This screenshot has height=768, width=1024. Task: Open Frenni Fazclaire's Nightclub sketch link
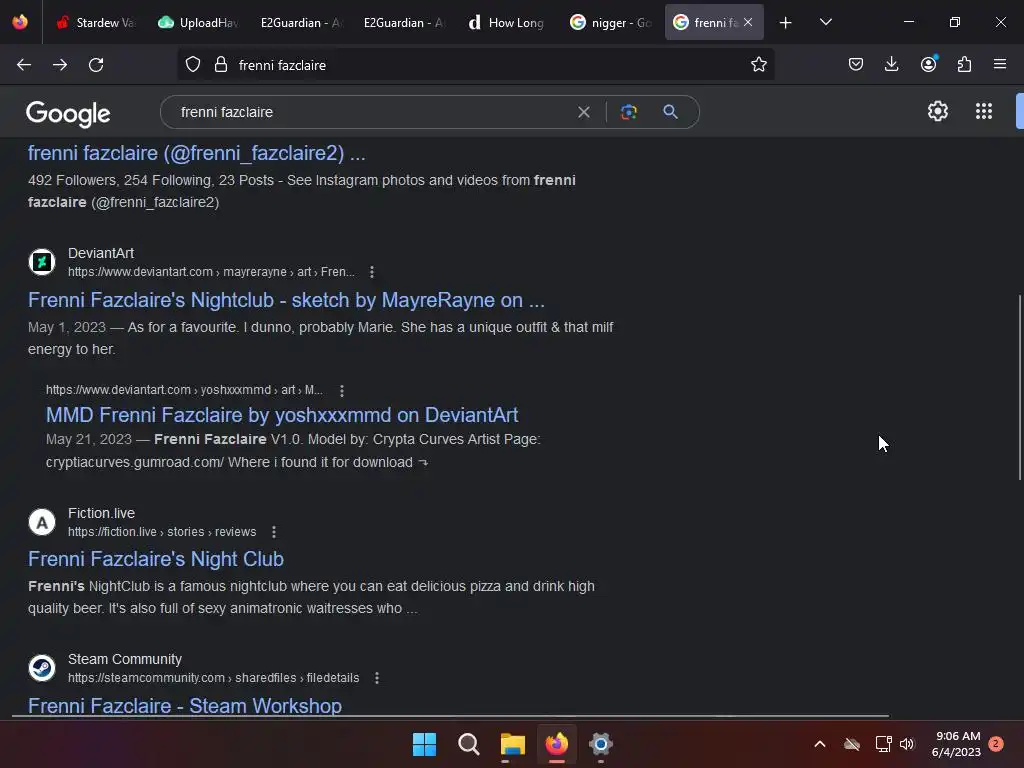[286, 300]
